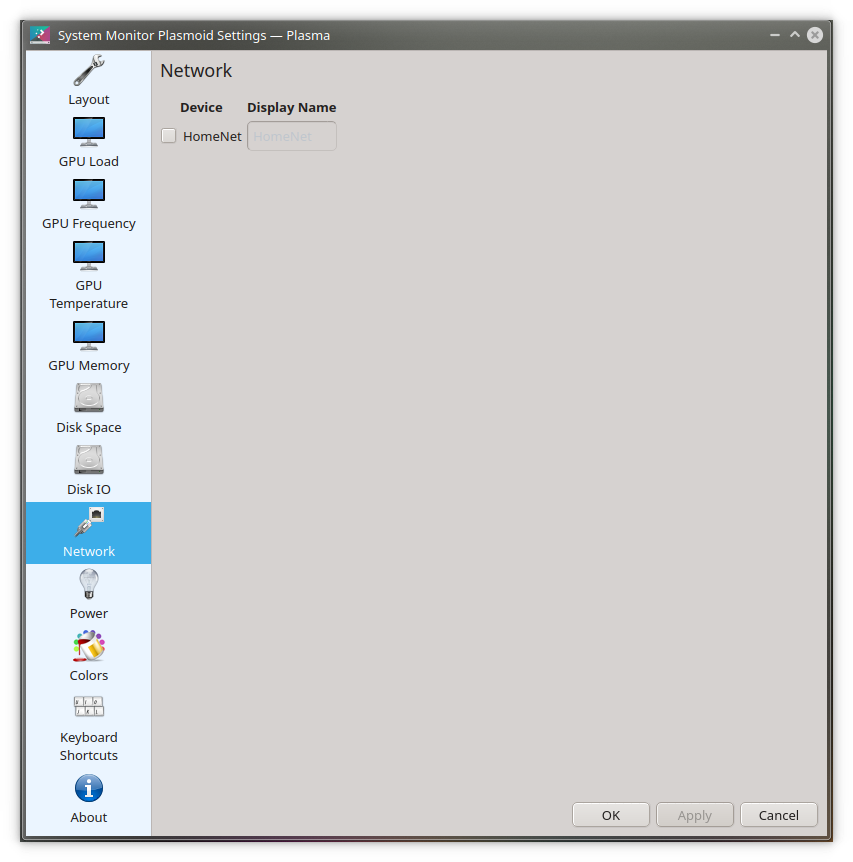The width and height of the screenshot is (853, 862).
Task: Select the Disk IO hard drive icon
Action: click(88, 460)
